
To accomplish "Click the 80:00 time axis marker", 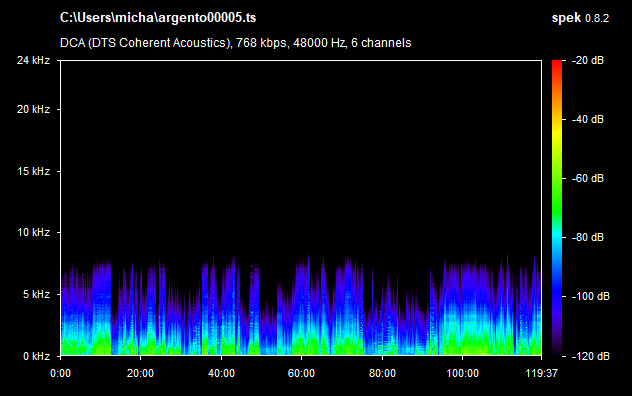I will click(382, 373).
